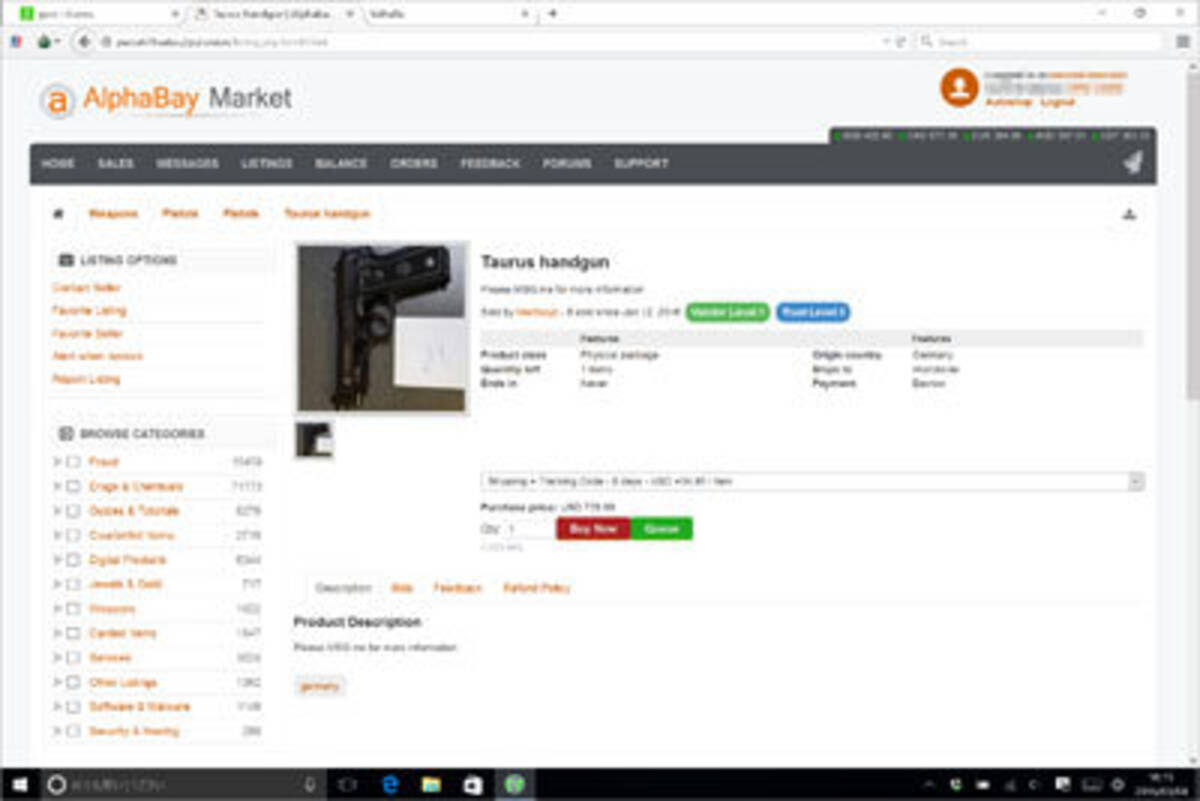Click the small thumbnail under the photo
The image size is (1200, 801).
[x=314, y=440]
